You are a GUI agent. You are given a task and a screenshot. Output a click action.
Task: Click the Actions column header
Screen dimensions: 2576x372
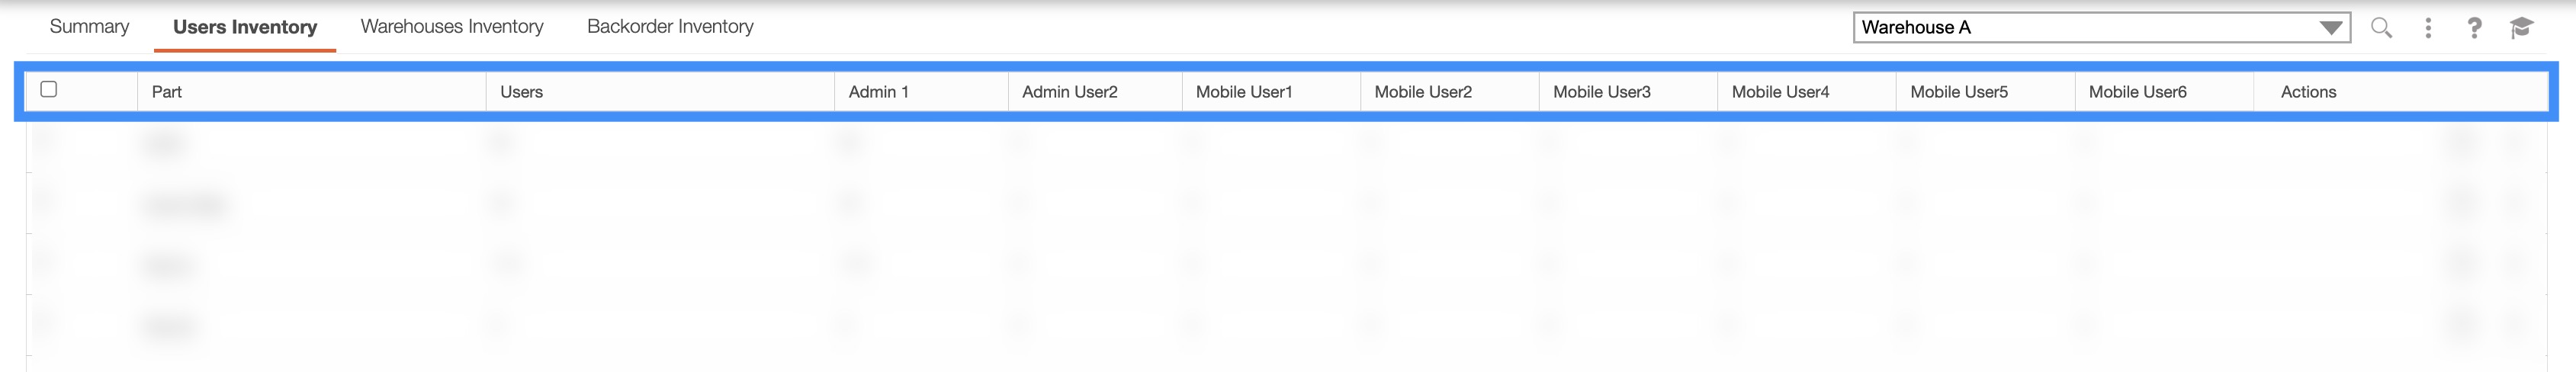(x=2308, y=92)
